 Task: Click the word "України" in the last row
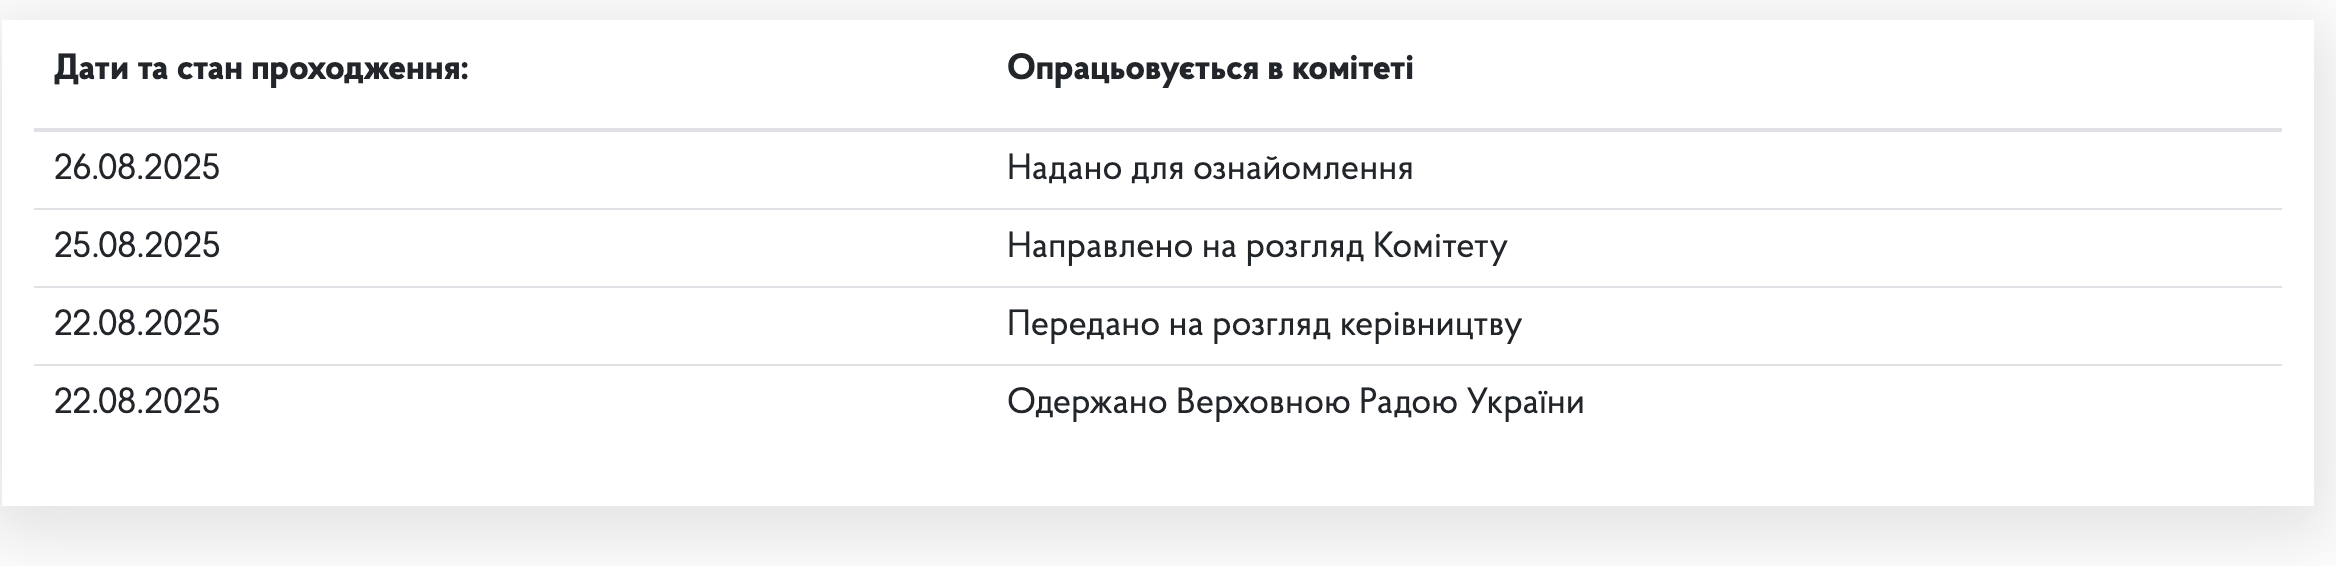coord(1526,401)
